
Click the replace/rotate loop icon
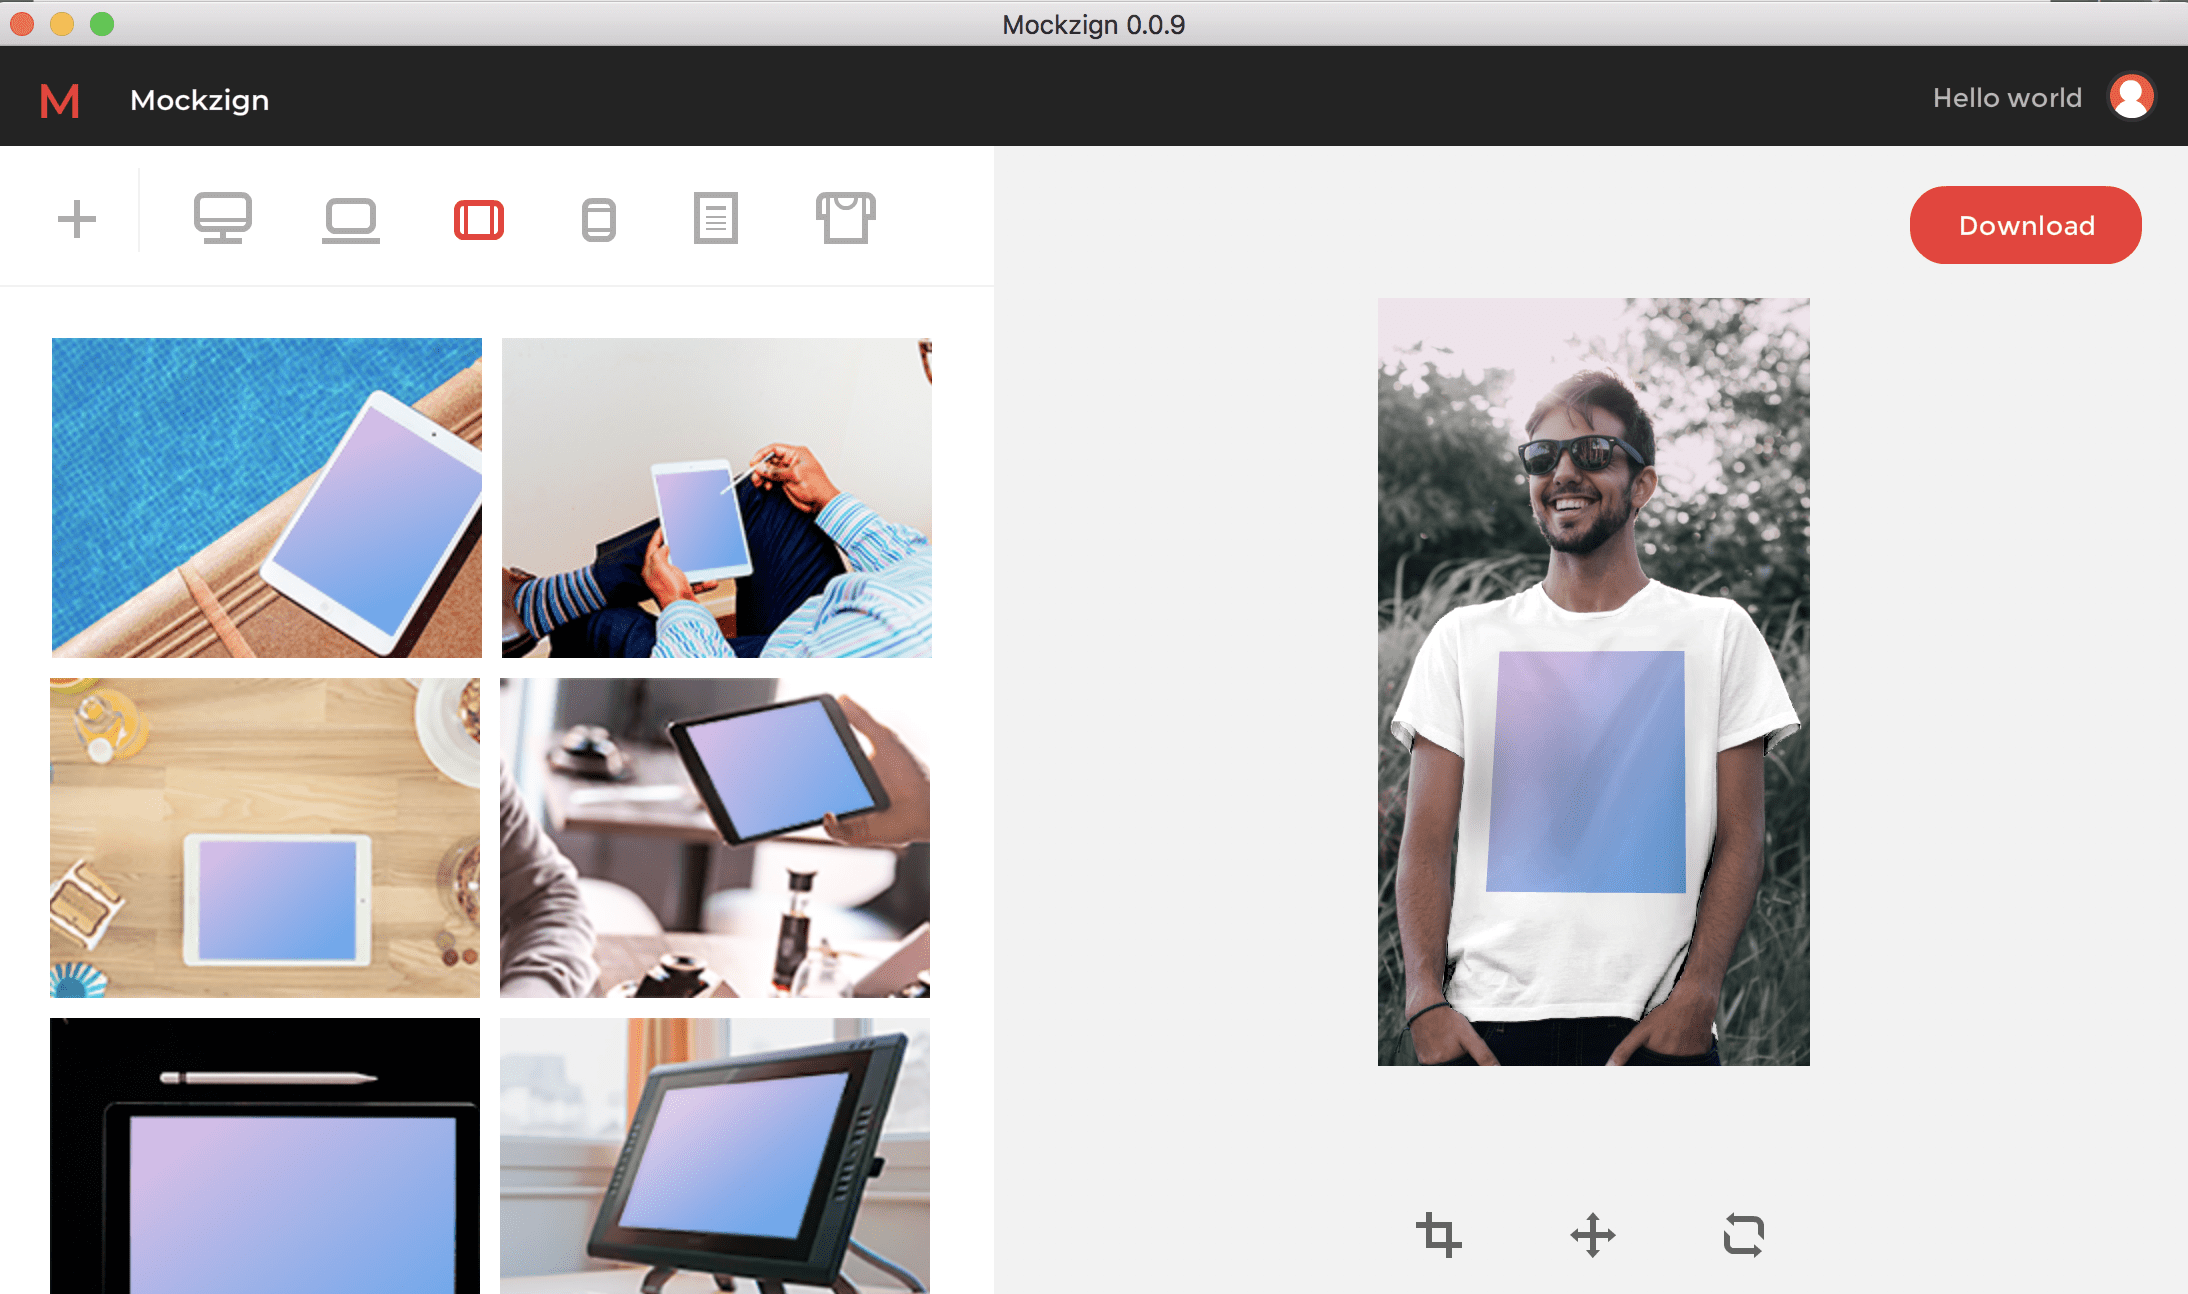click(x=1744, y=1235)
